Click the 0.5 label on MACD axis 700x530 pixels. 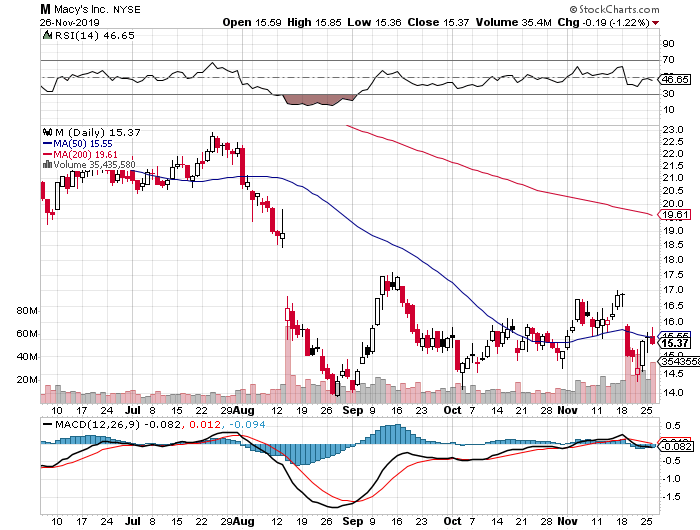[675, 426]
